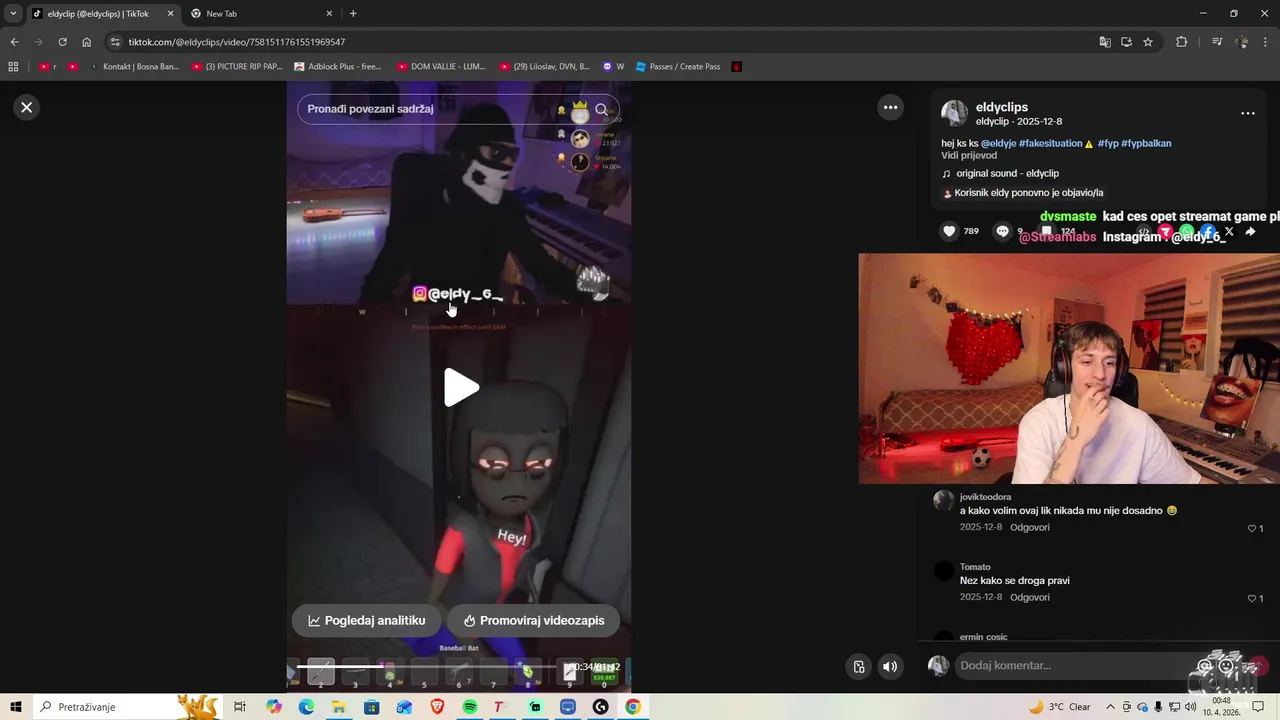Open the browser extensions puzzle icon
The width and height of the screenshot is (1280, 720).
(1181, 42)
